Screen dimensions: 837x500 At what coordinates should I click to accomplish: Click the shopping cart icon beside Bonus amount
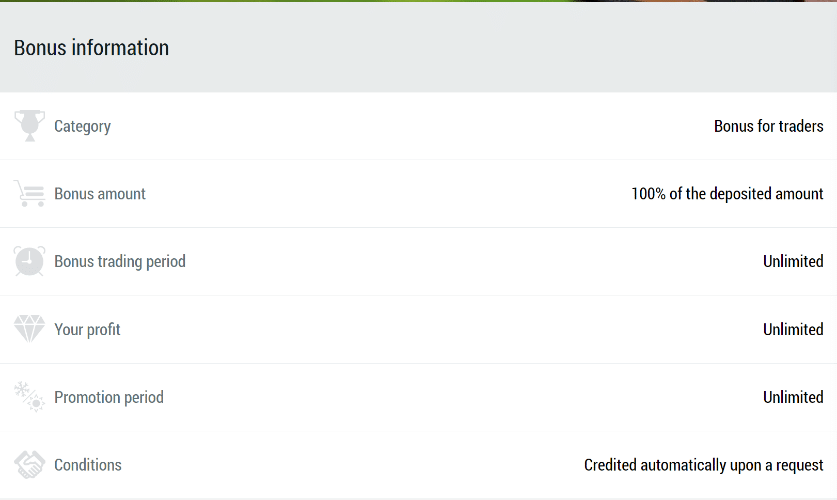[x=29, y=193]
